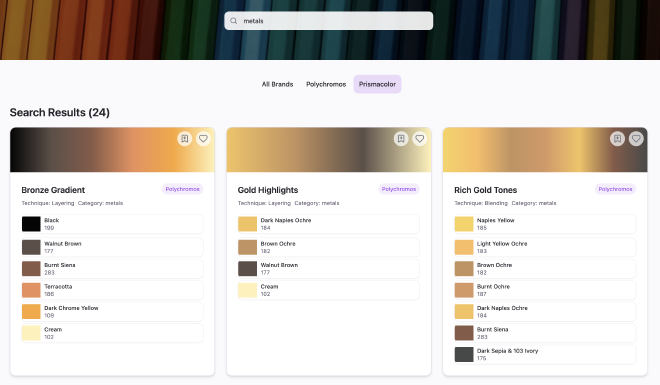Bookmark the Gold Highlights card
The image size is (660, 385).
pyautogui.click(x=401, y=138)
